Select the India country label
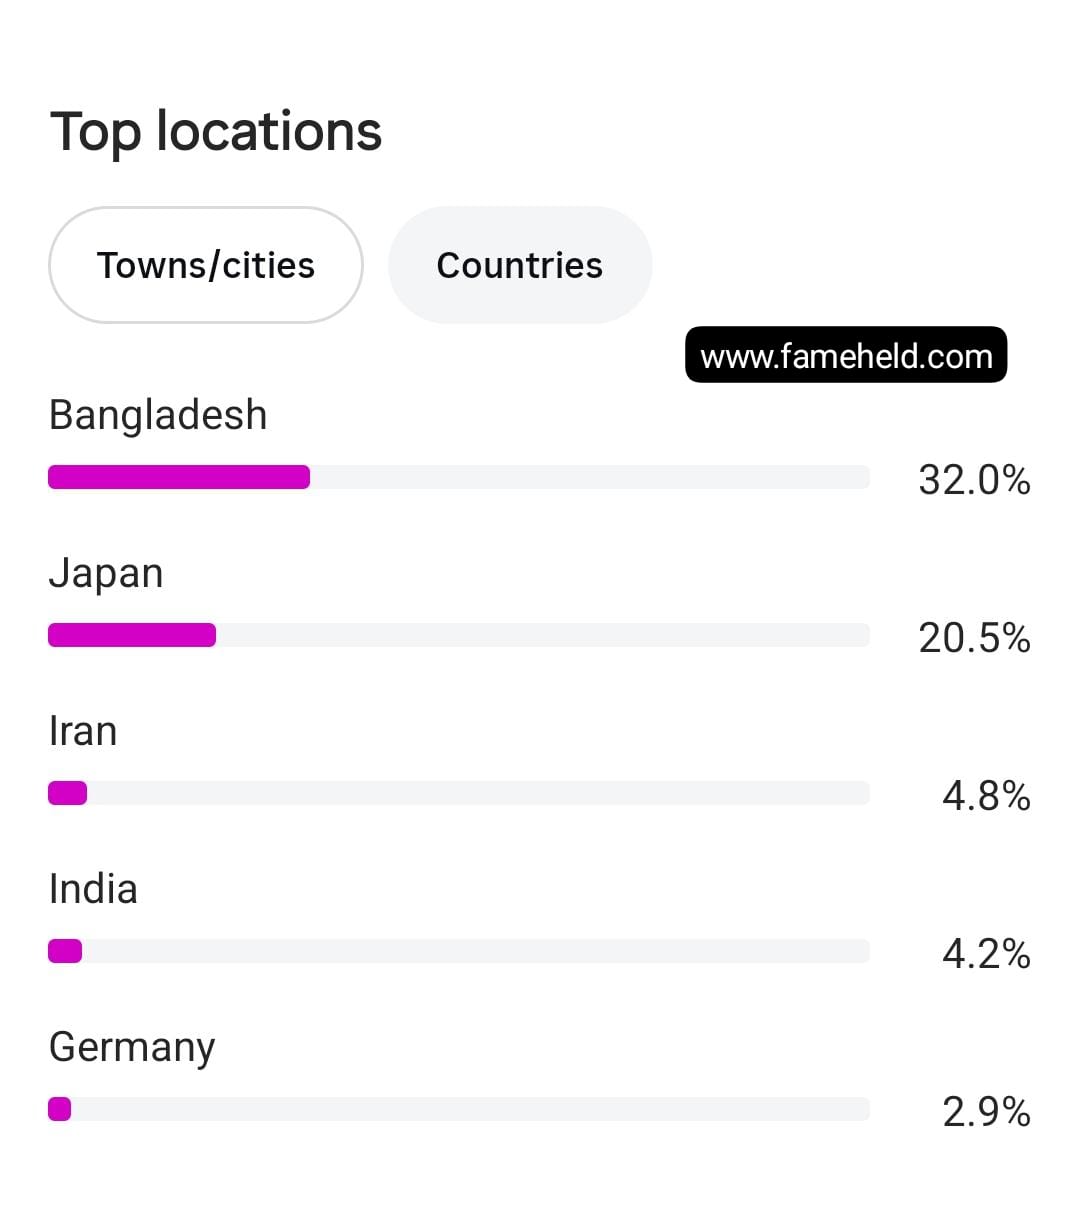 coord(93,889)
